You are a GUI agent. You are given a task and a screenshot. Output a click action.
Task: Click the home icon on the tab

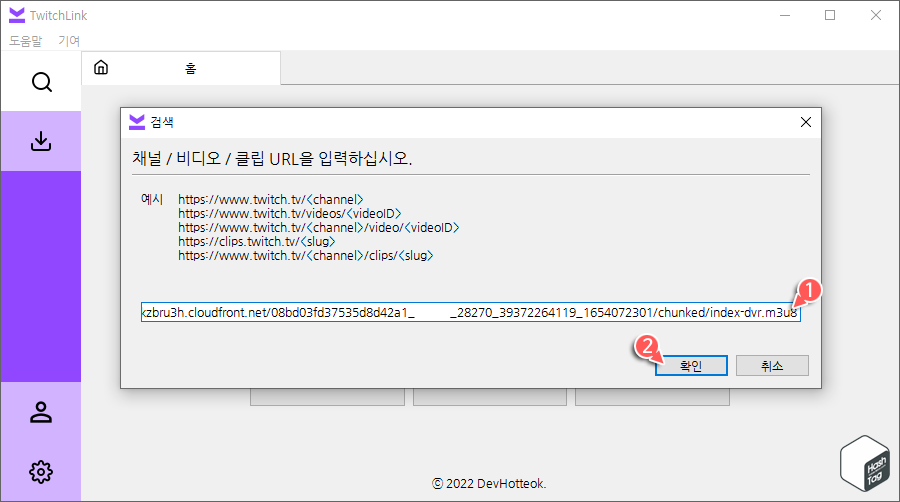click(101, 68)
